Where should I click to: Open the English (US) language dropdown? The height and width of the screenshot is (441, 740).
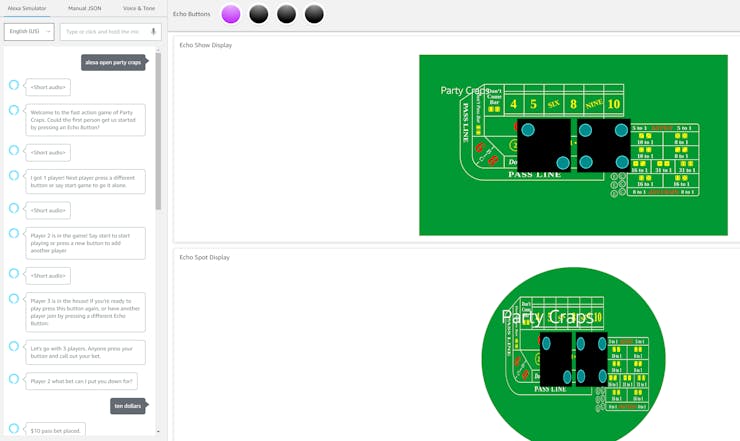point(29,32)
